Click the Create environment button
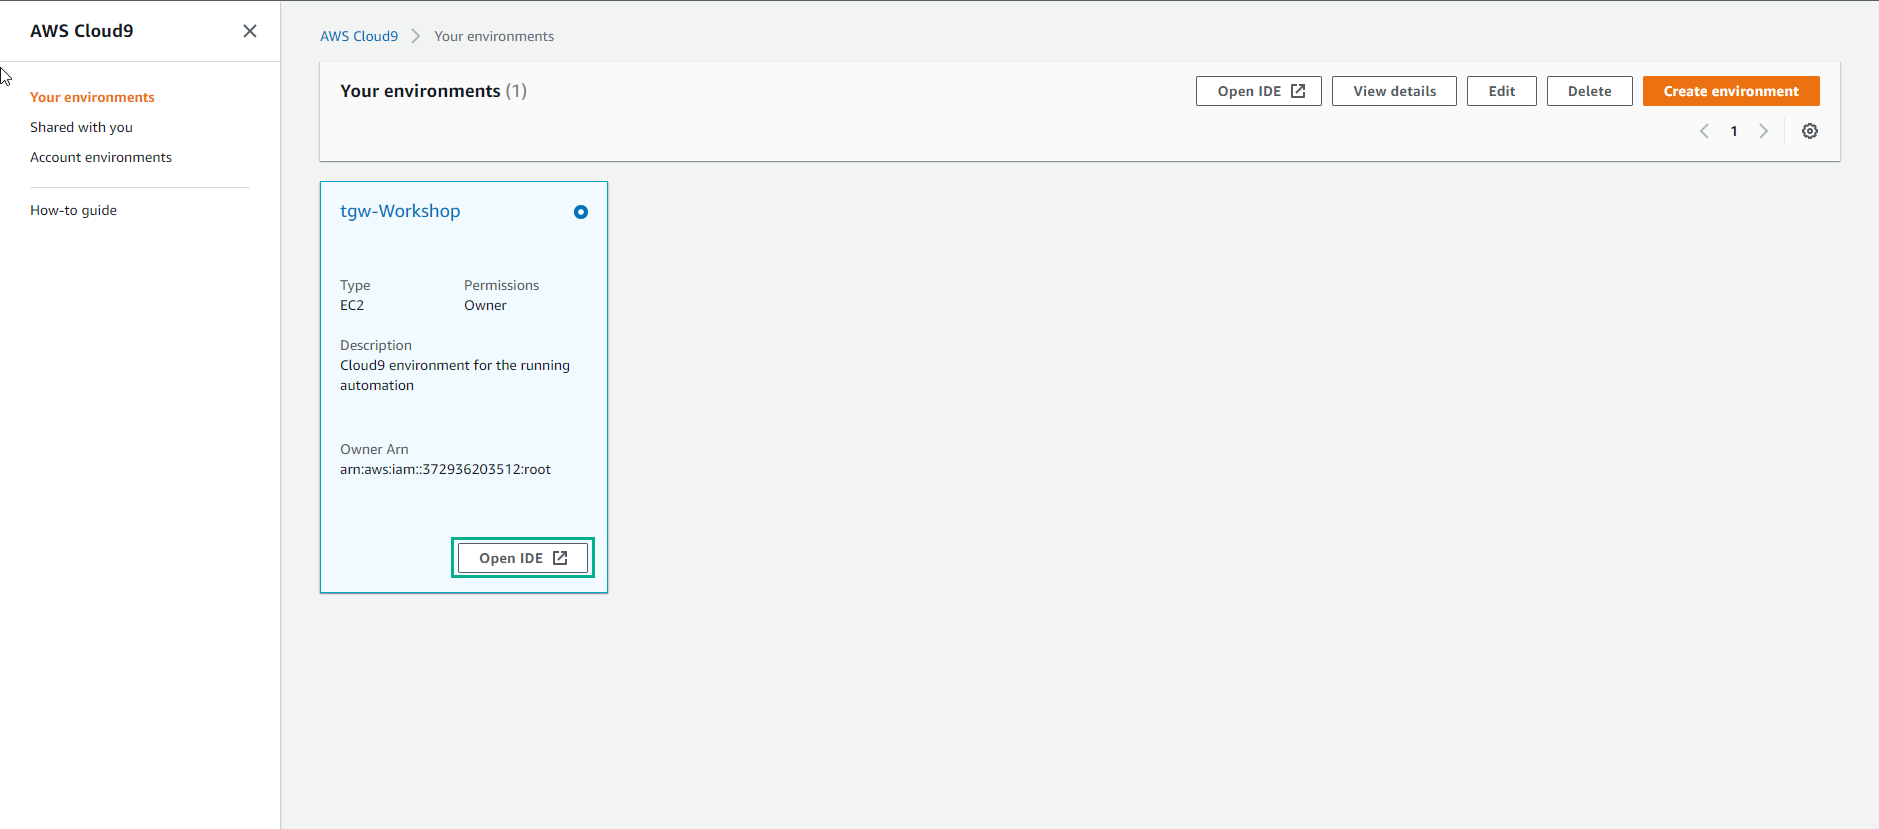Screen dimensions: 1879x829 click(x=1731, y=91)
